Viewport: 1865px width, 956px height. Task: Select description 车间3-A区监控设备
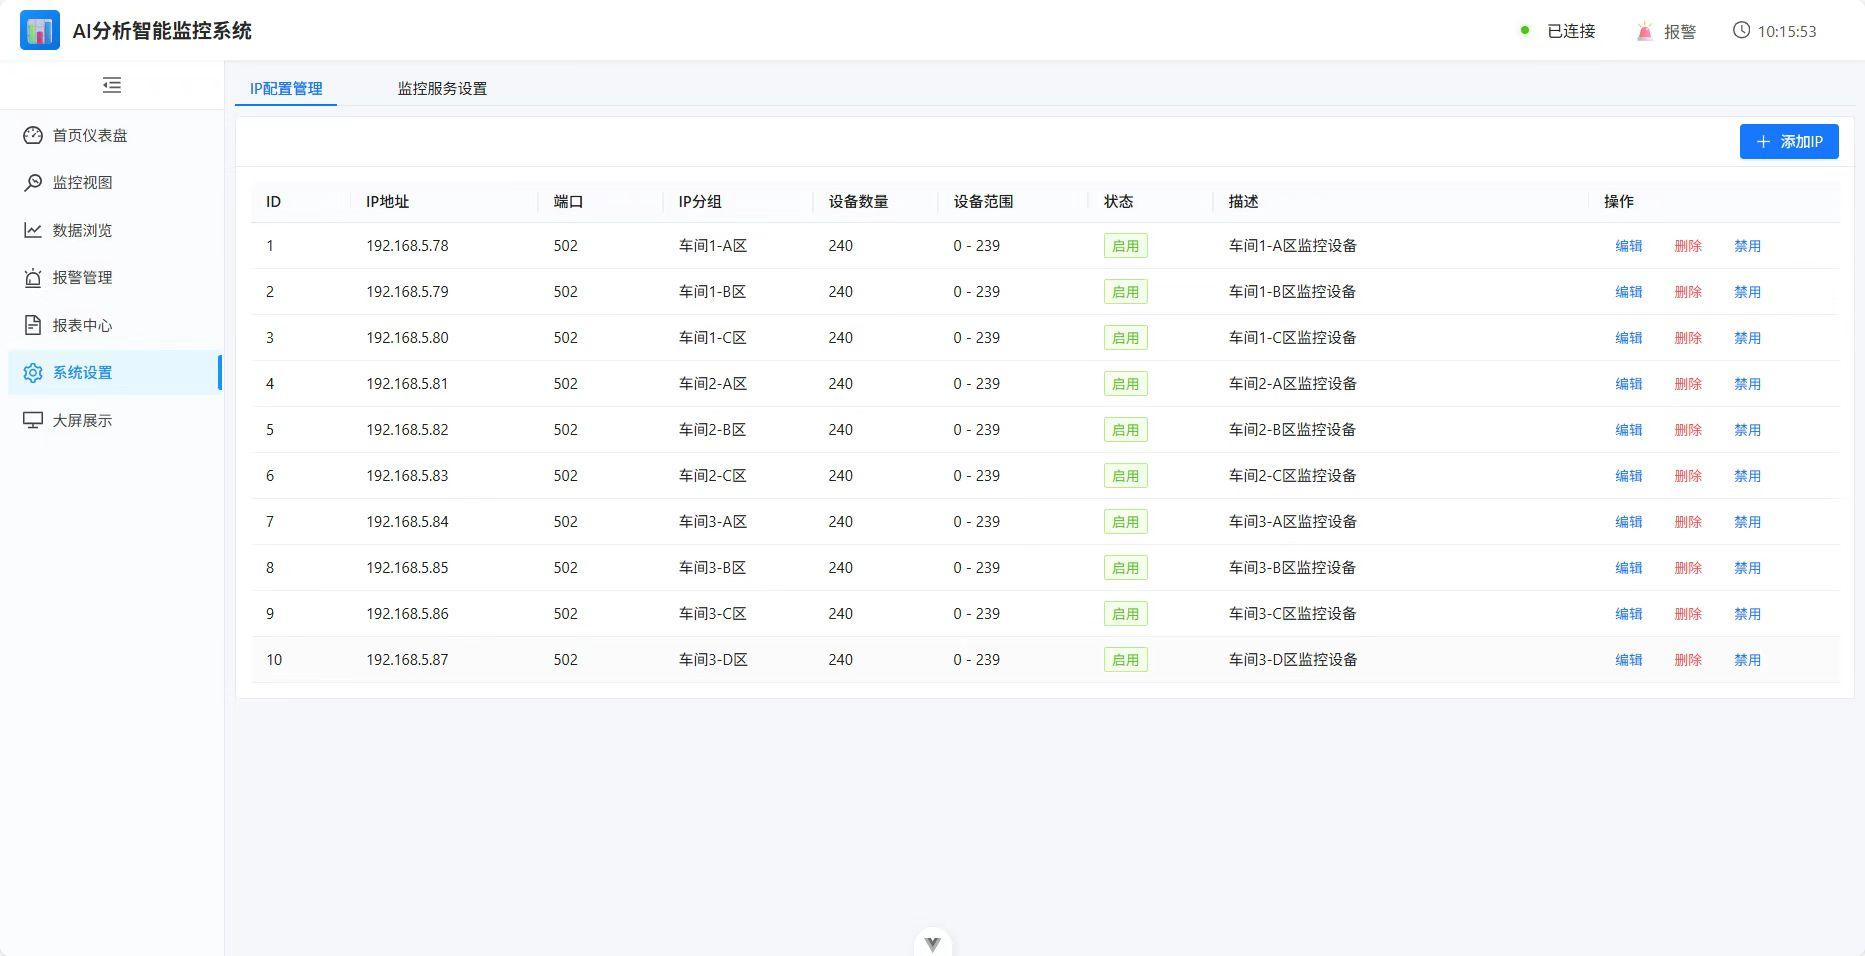pyautogui.click(x=1292, y=522)
